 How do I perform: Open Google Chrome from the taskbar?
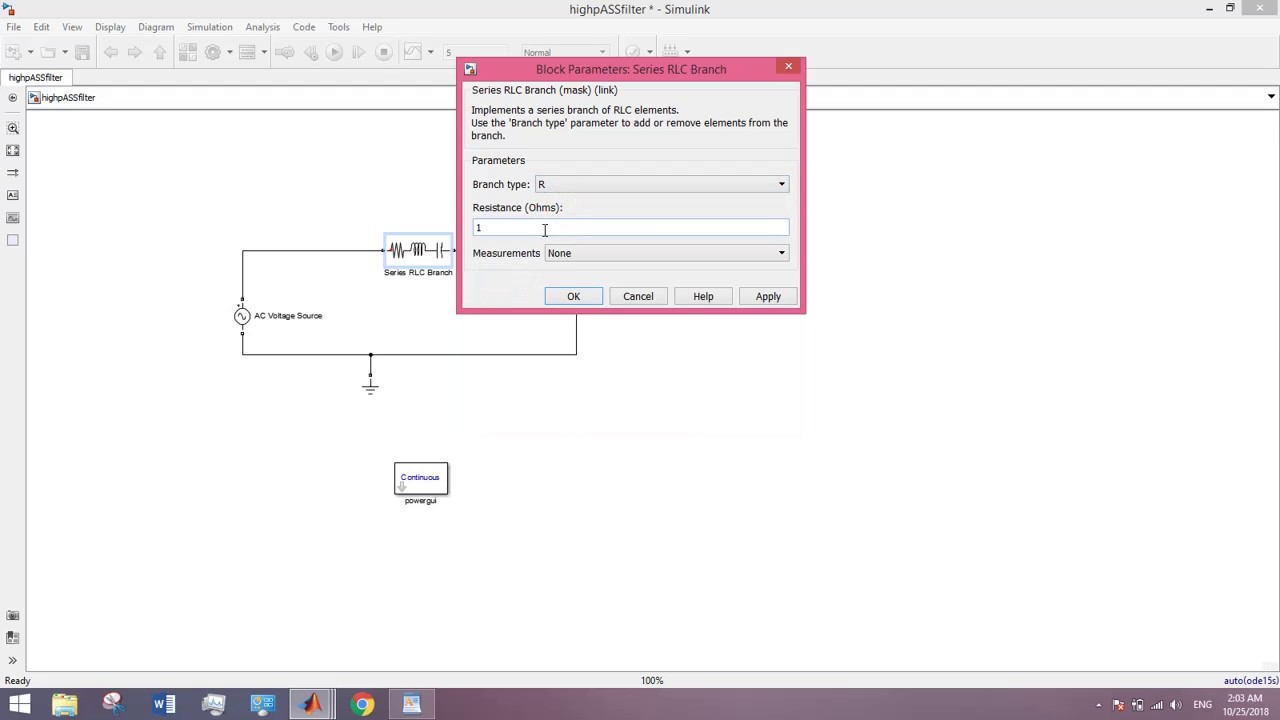click(362, 704)
